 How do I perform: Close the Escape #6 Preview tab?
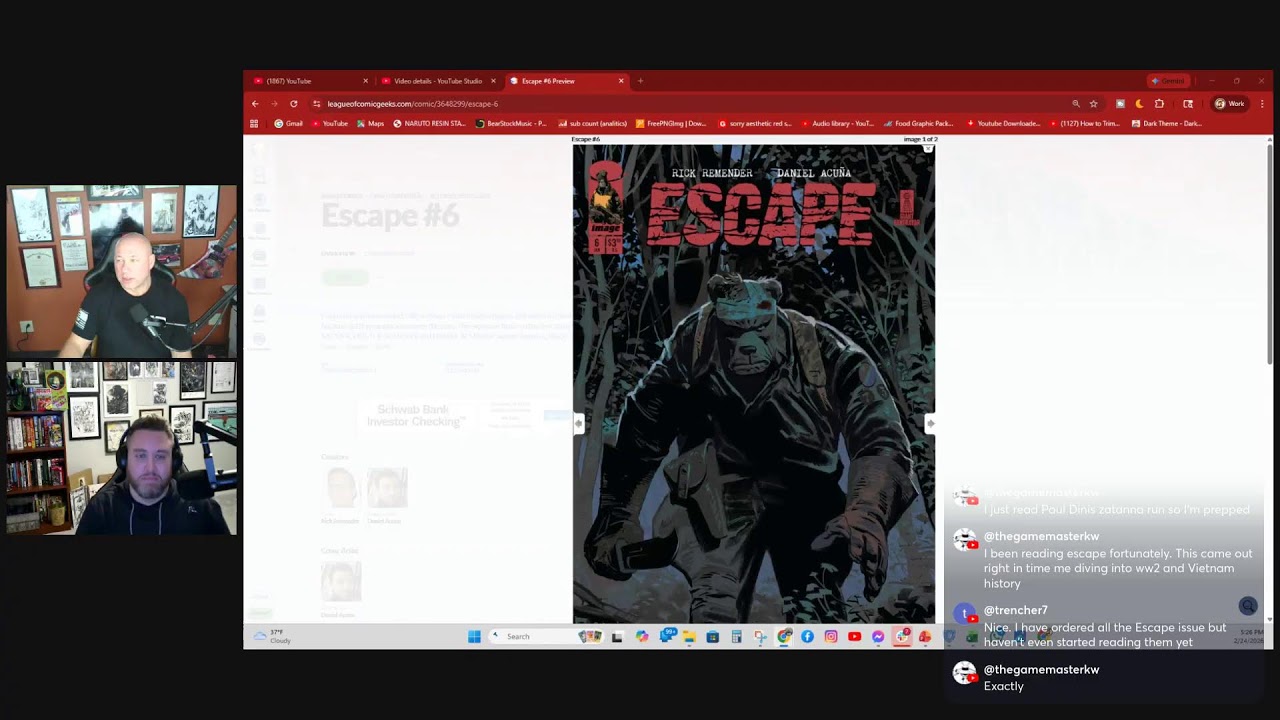click(621, 81)
